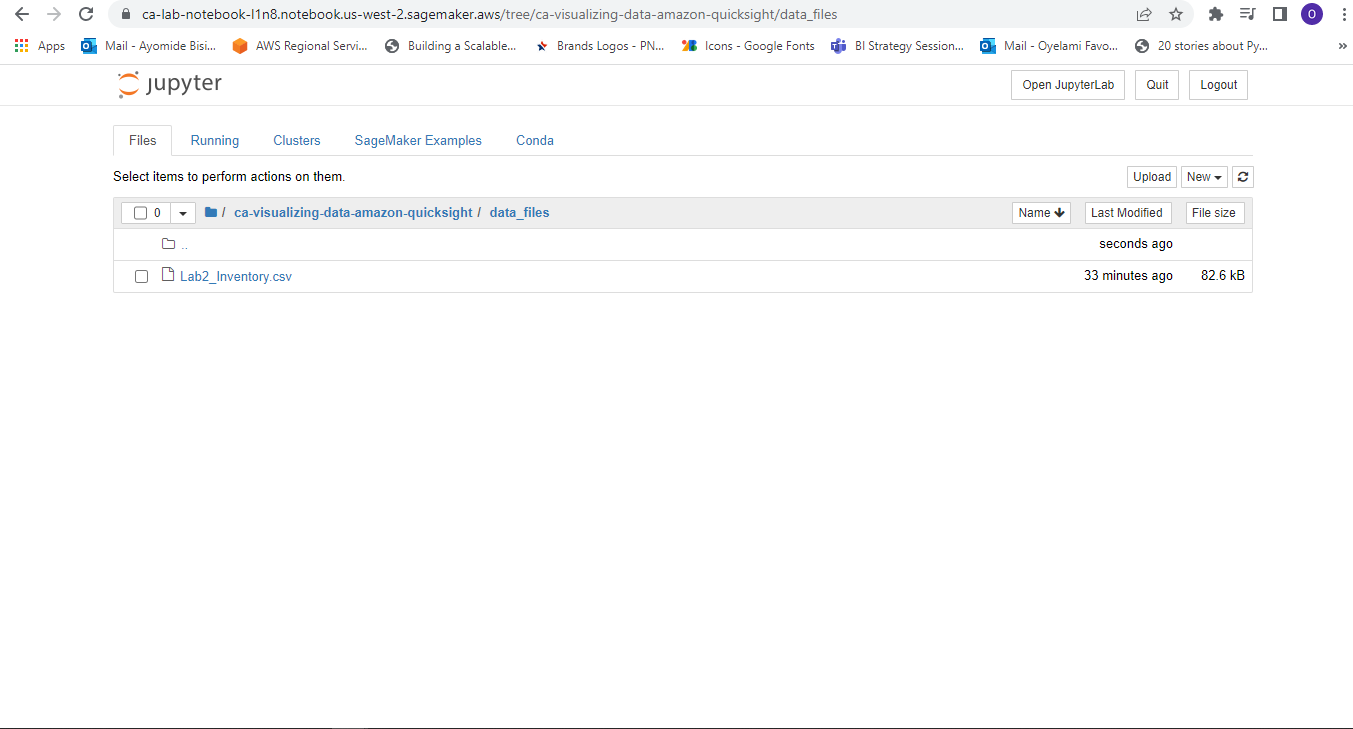Navigate to ca-visualizing-data-amazon-quicksight breadcrumb
This screenshot has width=1353, height=729.
pos(353,212)
